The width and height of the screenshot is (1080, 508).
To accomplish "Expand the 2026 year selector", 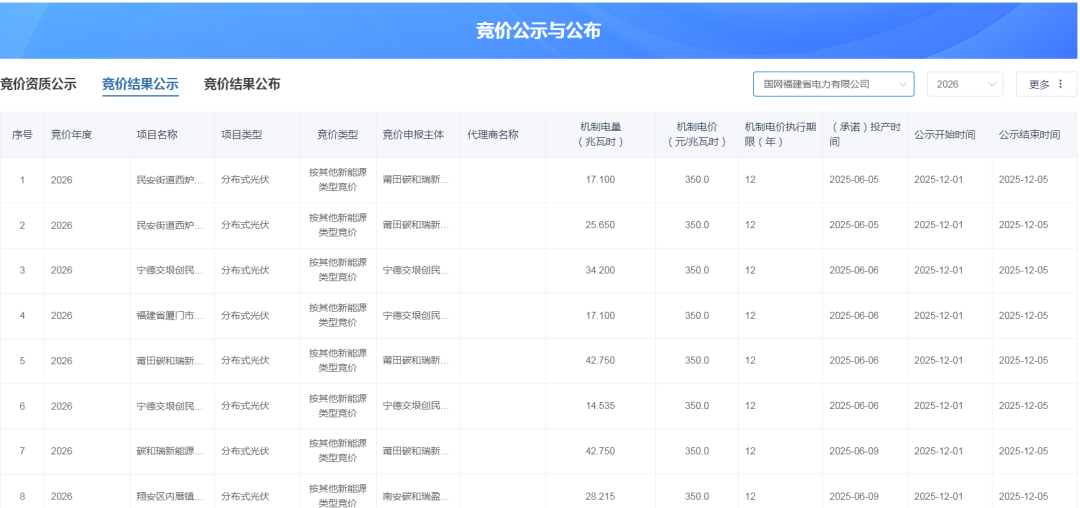I will coord(964,84).
